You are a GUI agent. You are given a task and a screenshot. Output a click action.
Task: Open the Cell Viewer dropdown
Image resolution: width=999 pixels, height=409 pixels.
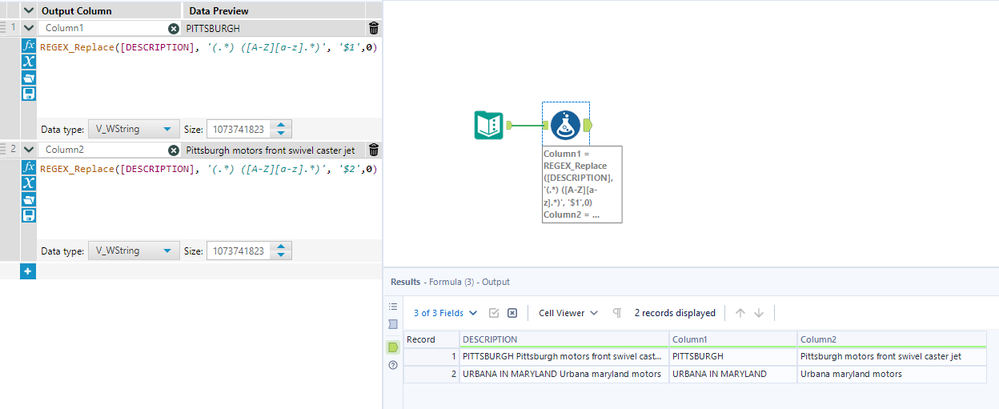(568, 313)
